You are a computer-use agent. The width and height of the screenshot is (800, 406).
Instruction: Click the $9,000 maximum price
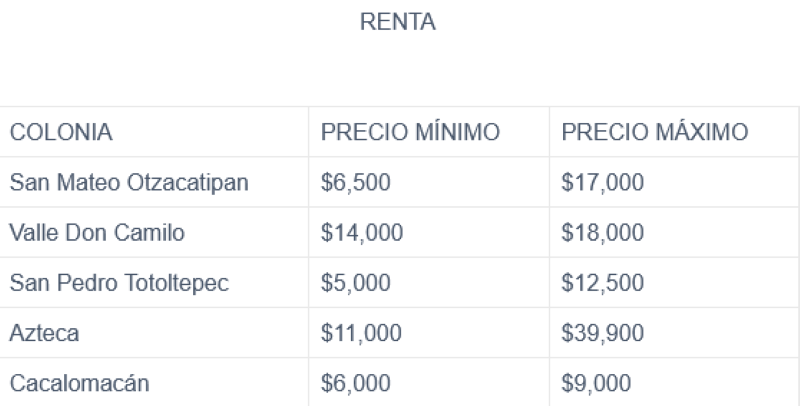click(597, 383)
